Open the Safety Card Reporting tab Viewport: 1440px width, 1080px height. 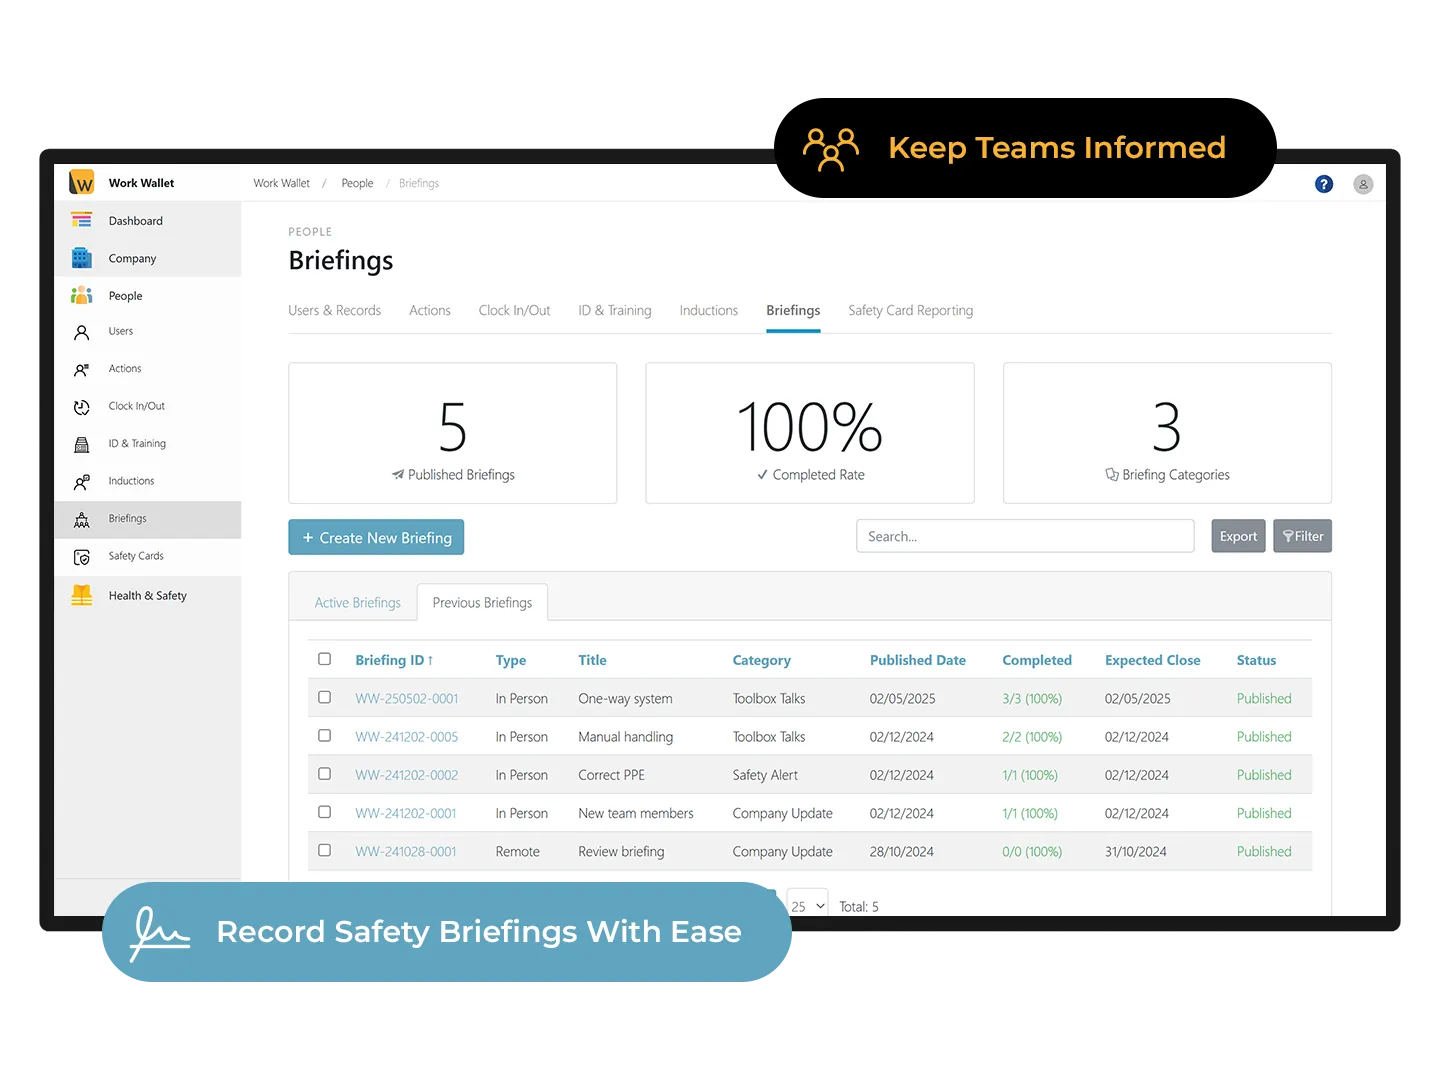(910, 310)
